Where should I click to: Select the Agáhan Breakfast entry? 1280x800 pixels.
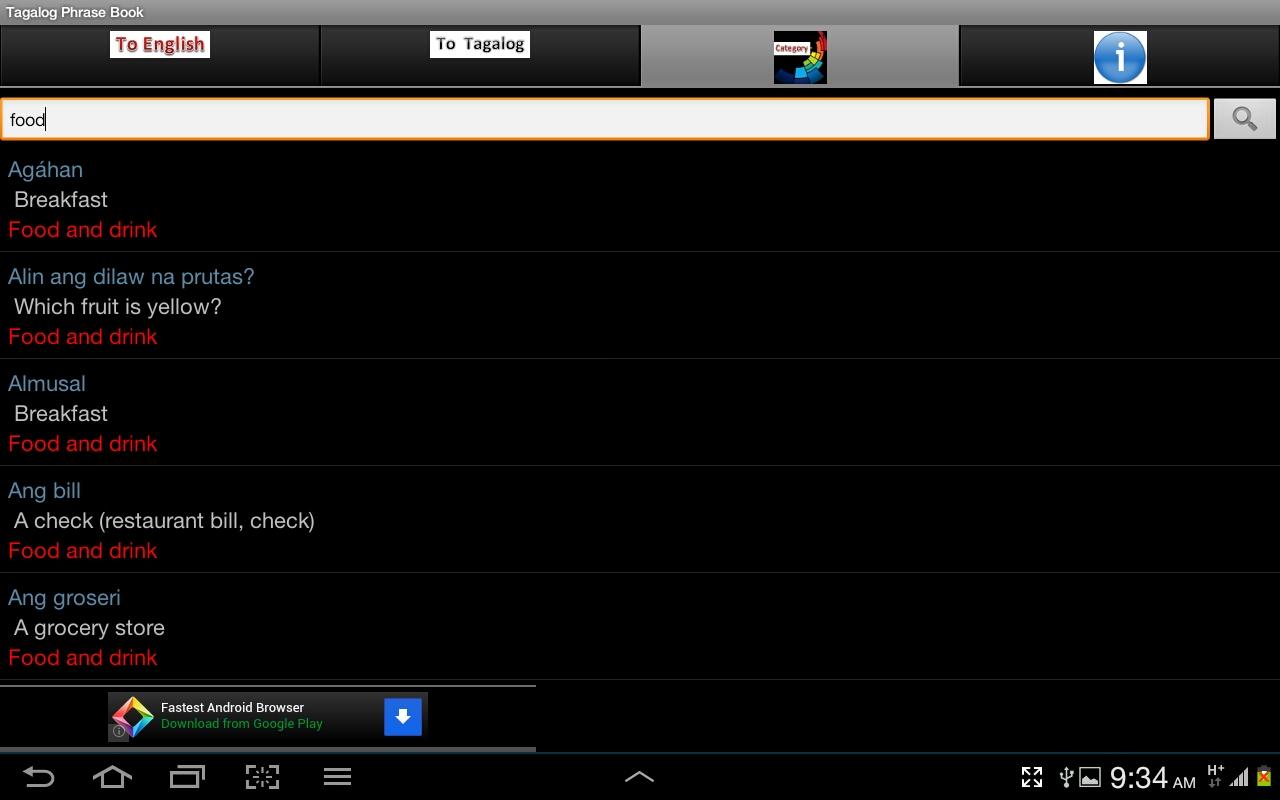click(x=640, y=199)
